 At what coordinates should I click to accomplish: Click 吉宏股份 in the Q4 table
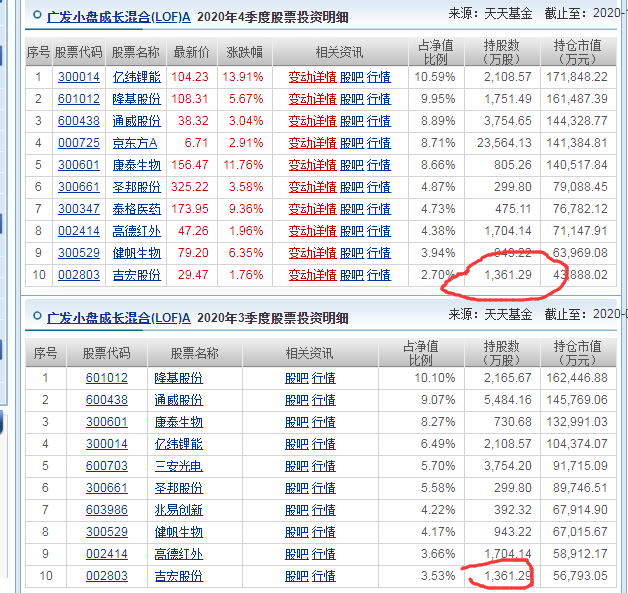(137, 275)
